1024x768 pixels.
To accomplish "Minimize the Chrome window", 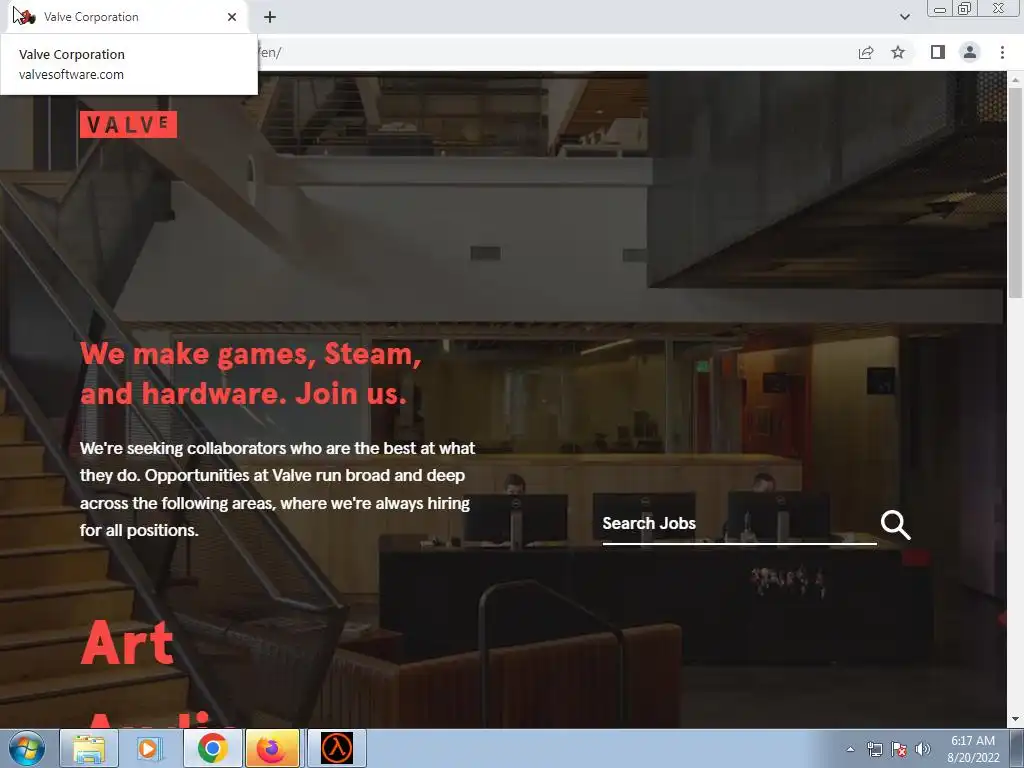I will [940, 9].
